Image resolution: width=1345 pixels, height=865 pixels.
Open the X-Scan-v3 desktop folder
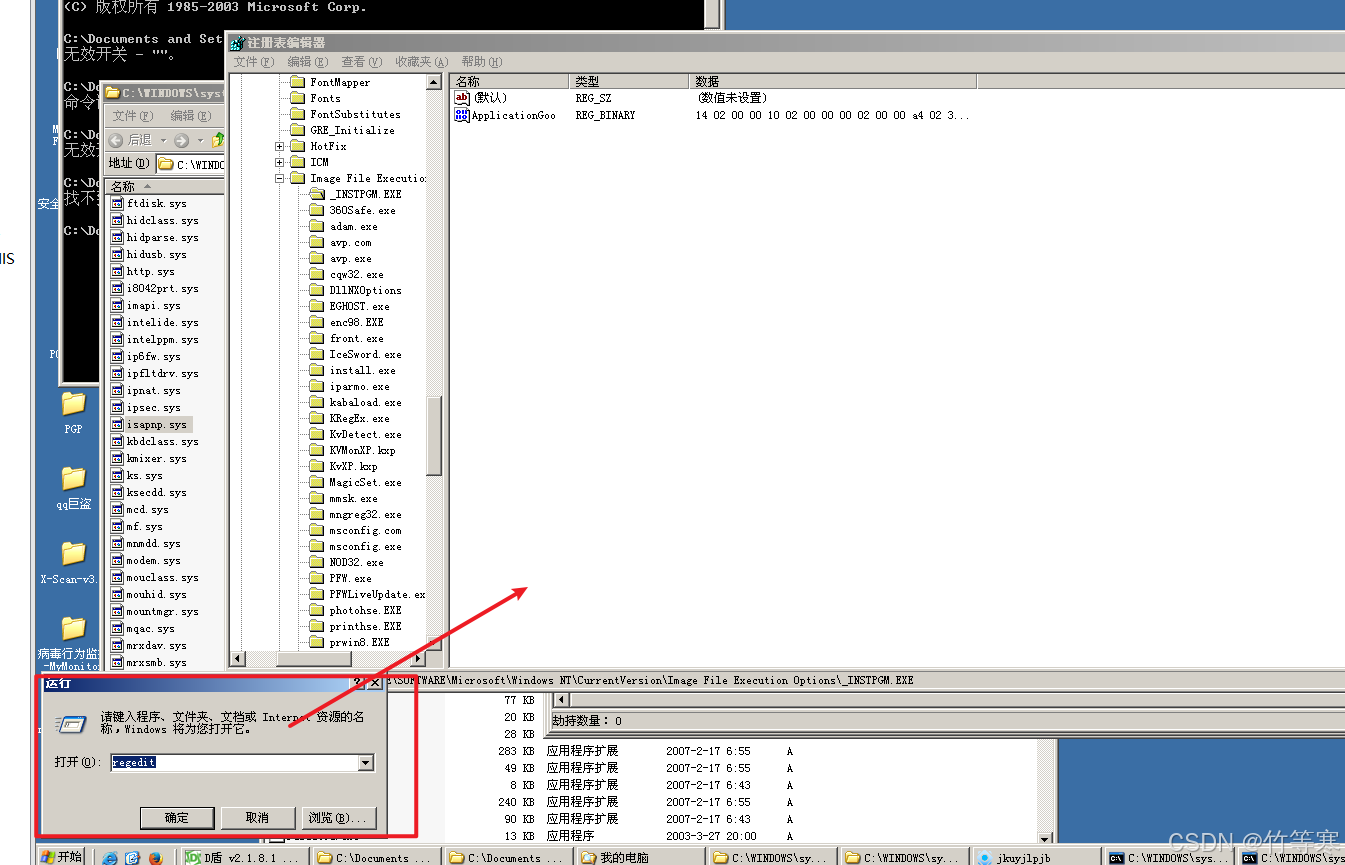tap(73, 554)
